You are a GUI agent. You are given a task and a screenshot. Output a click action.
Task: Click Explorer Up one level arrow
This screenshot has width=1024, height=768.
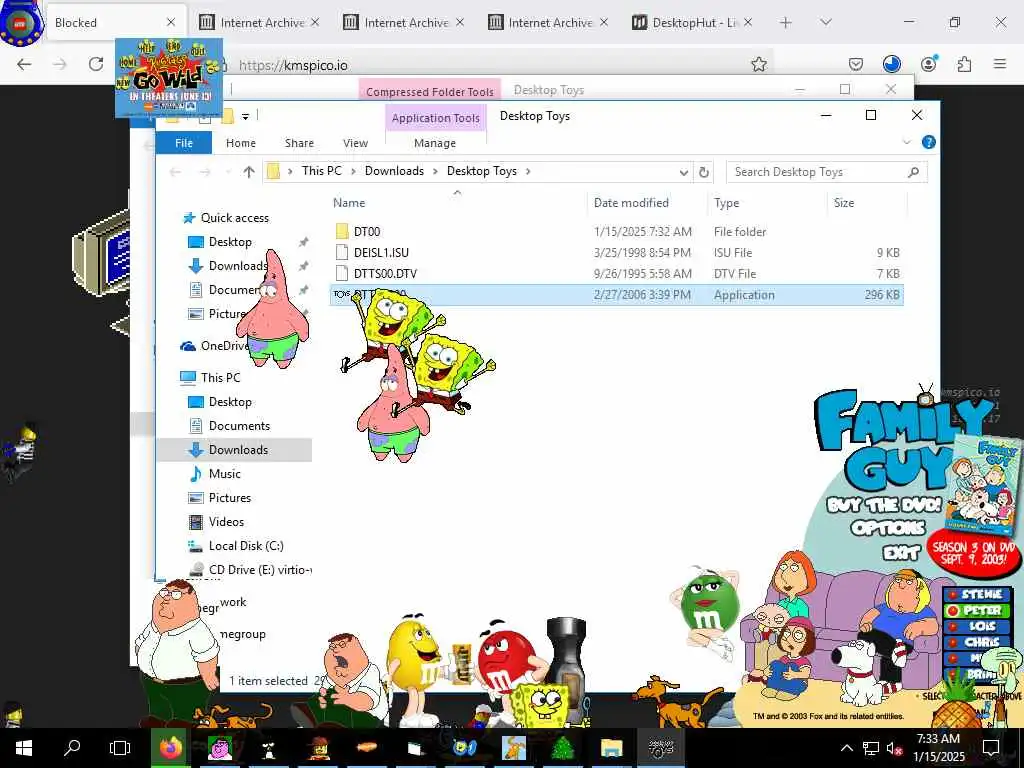[249, 172]
